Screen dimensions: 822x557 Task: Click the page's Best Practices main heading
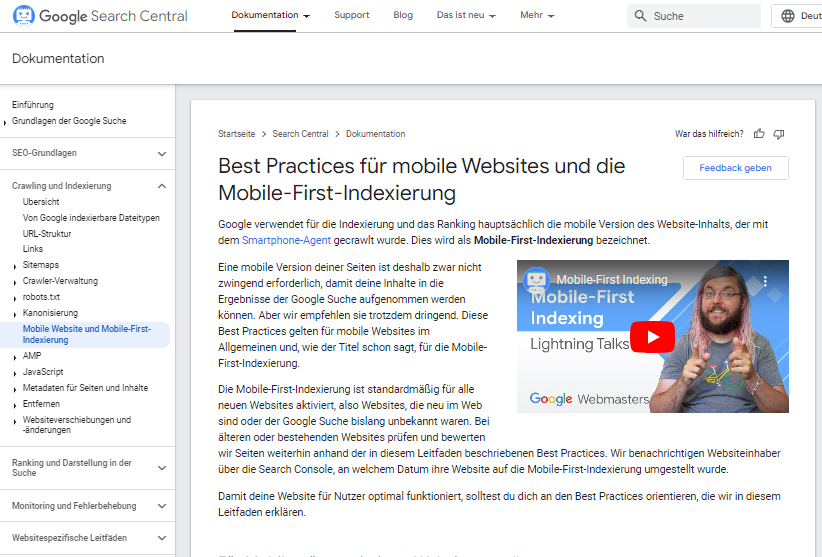(421, 179)
